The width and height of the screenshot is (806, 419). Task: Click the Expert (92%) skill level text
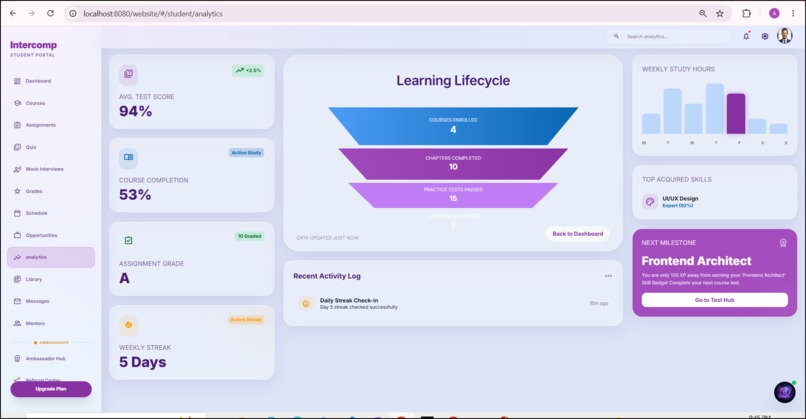(677, 206)
